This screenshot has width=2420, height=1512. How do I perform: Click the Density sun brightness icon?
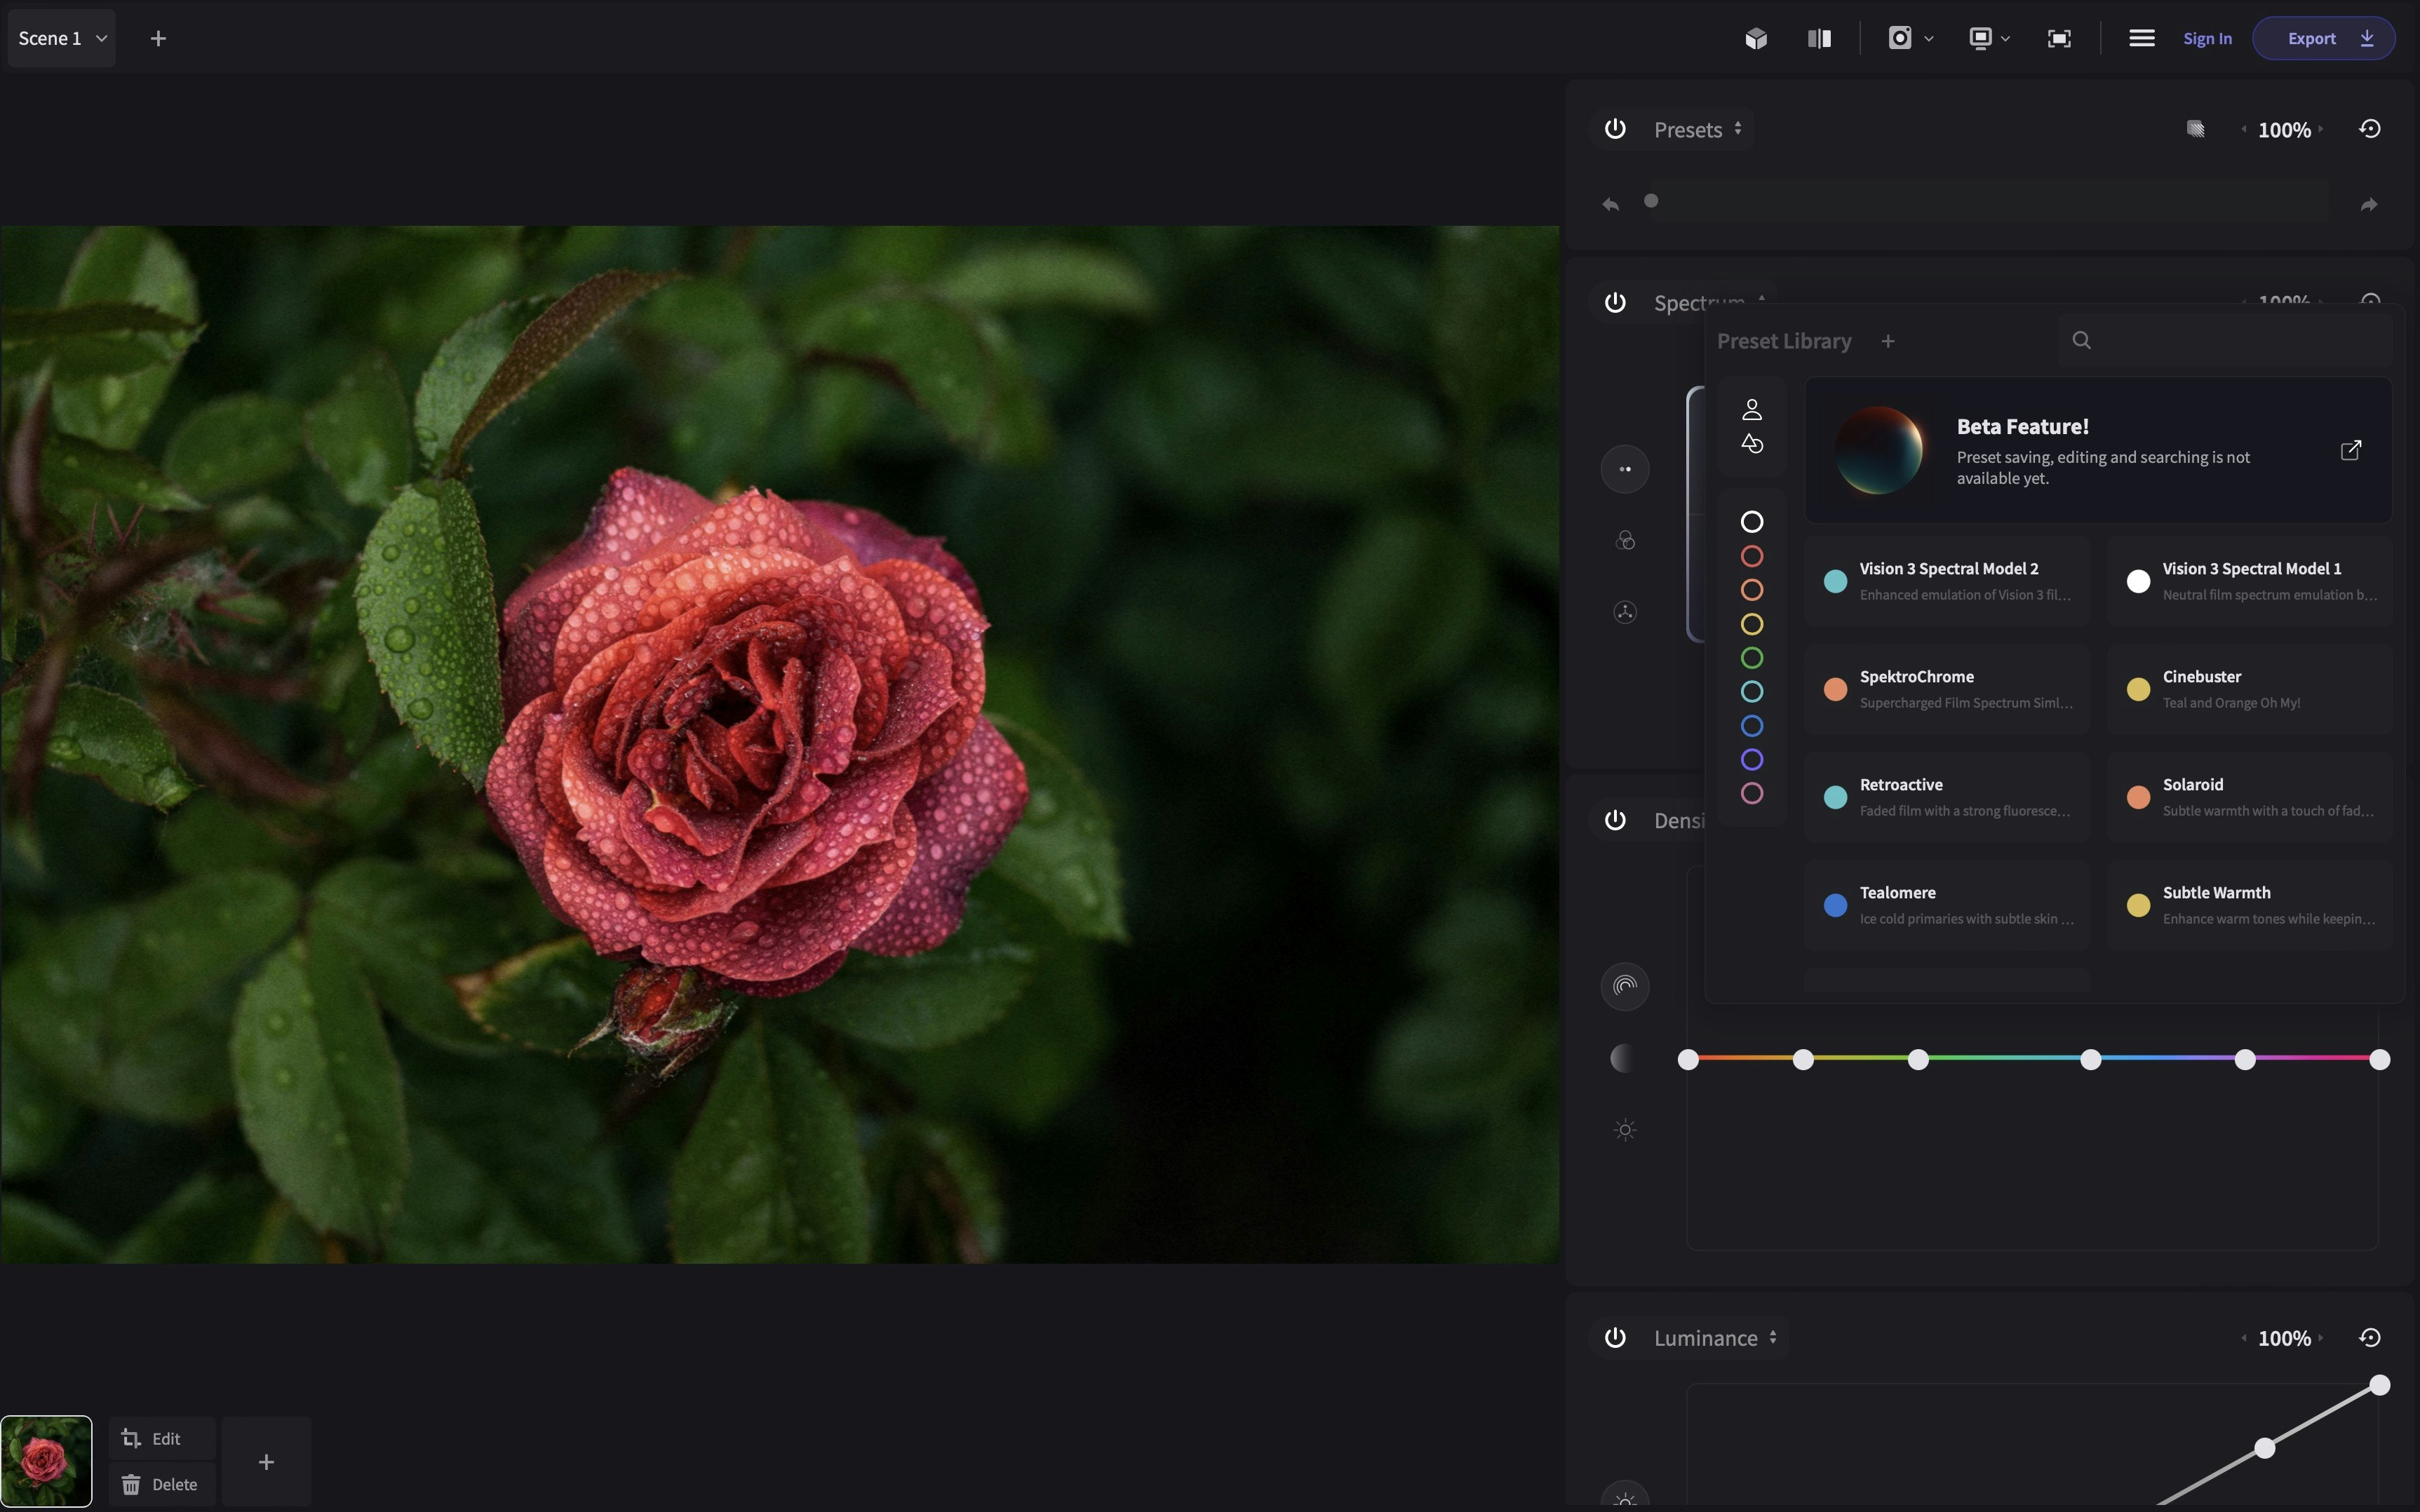(x=1625, y=1130)
